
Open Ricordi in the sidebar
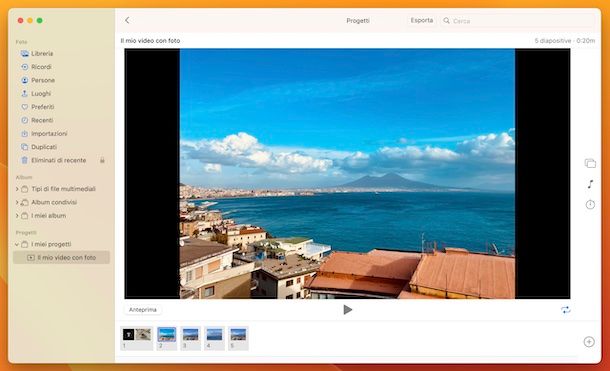pyautogui.click(x=41, y=67)
